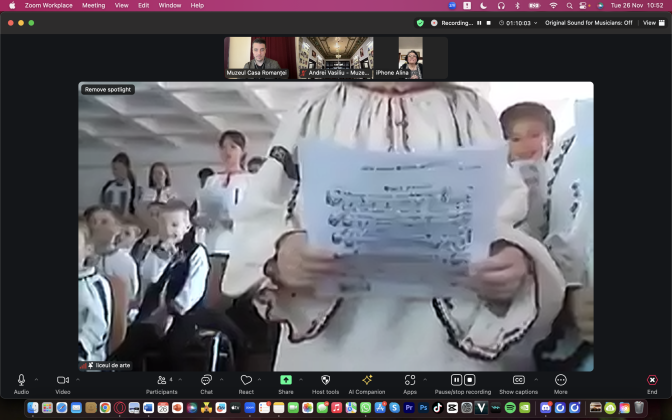Open the More options menu
672x420 pixels.
tap(560, 381)
